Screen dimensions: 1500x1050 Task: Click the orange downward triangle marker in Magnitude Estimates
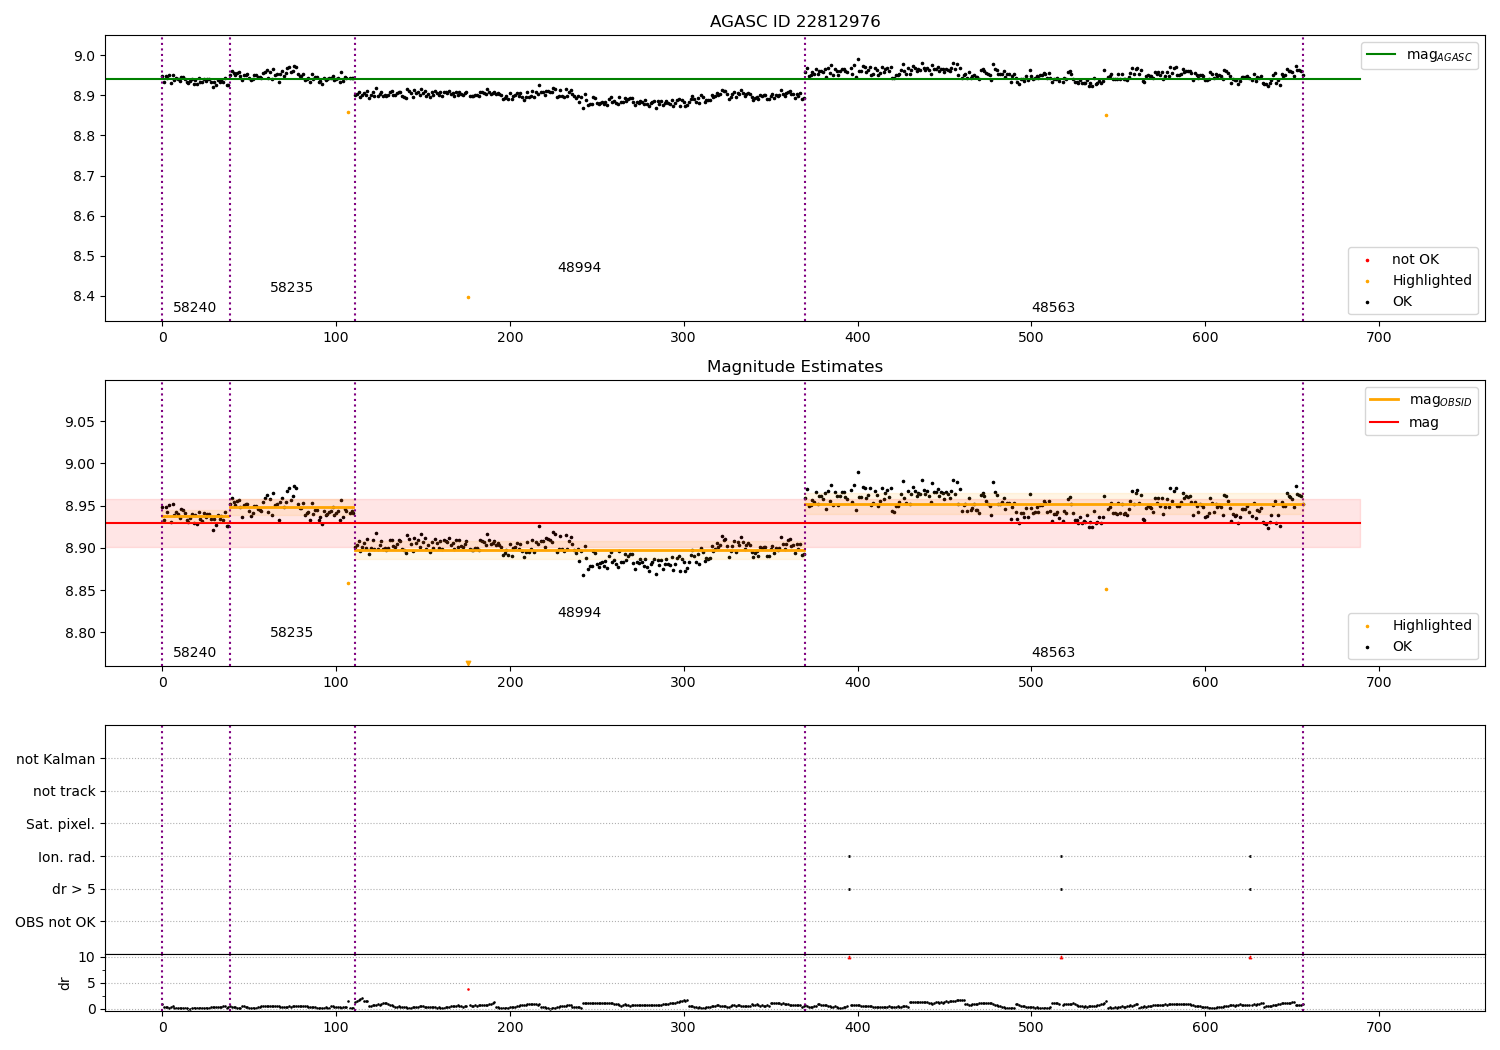(468, 663)
